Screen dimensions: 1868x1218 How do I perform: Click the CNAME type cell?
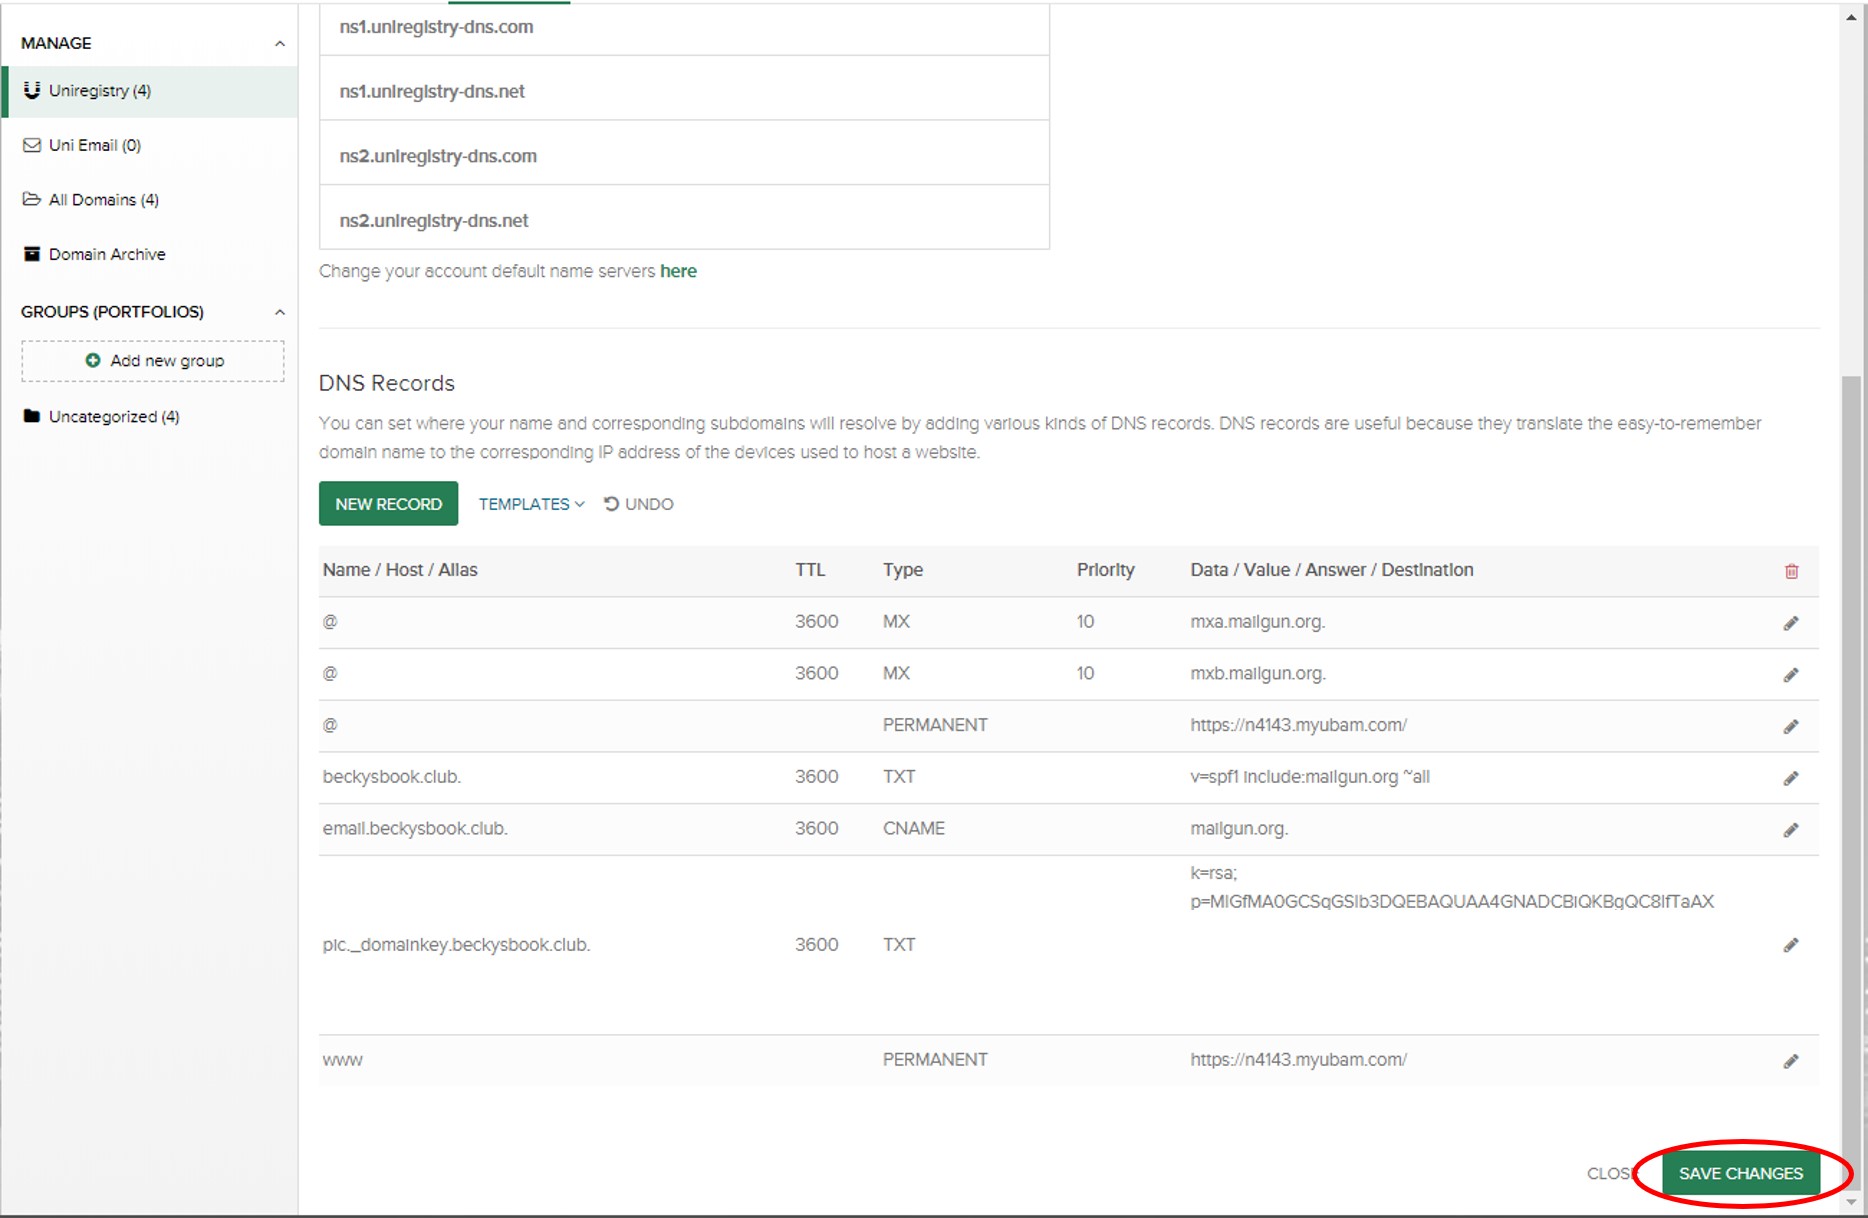(913, 829)
